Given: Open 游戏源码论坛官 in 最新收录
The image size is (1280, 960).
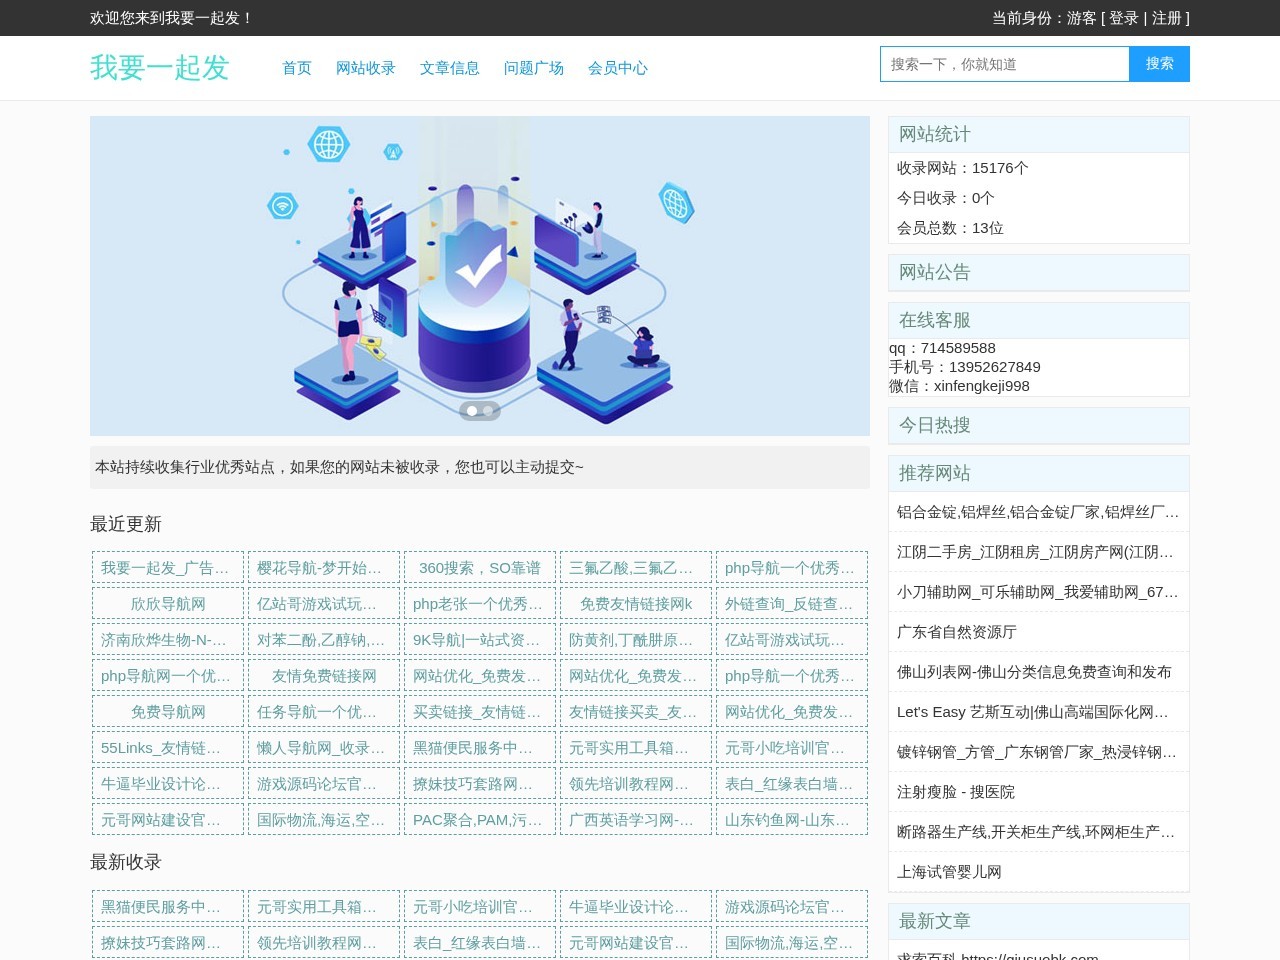Looking at the screenshot, I should point(792,907).
